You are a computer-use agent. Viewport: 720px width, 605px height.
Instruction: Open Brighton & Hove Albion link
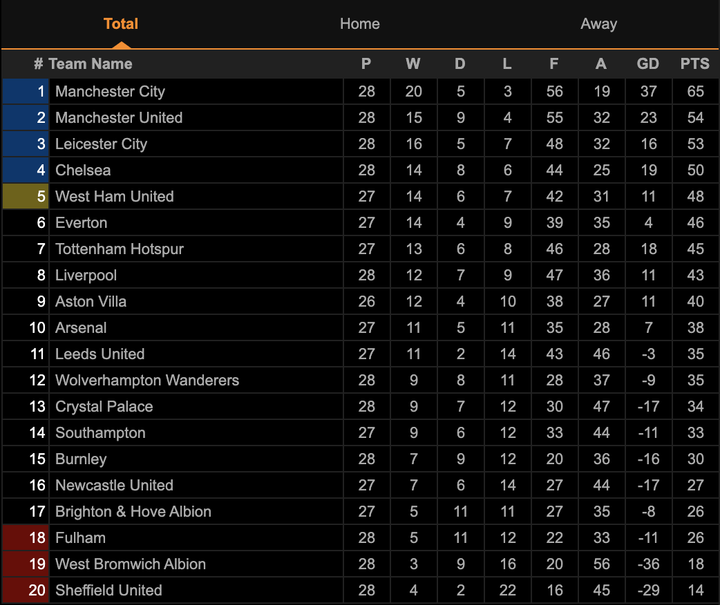coord(133,512)
